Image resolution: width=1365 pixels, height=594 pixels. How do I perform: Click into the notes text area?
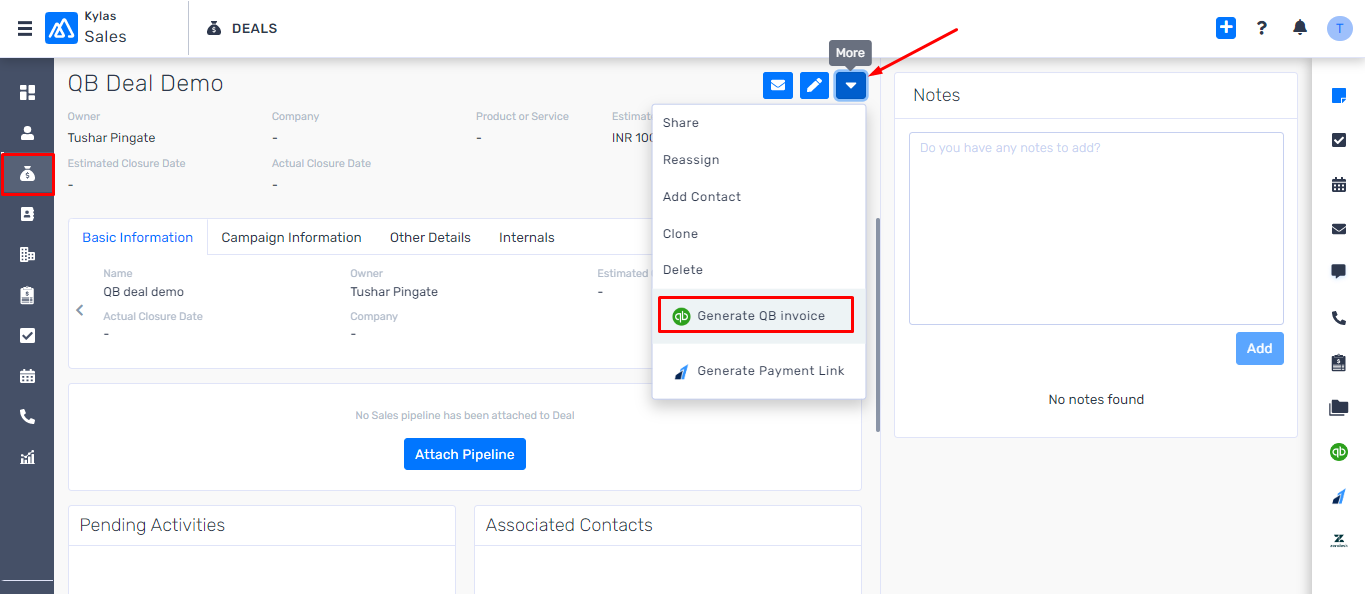pos(1096,229)
